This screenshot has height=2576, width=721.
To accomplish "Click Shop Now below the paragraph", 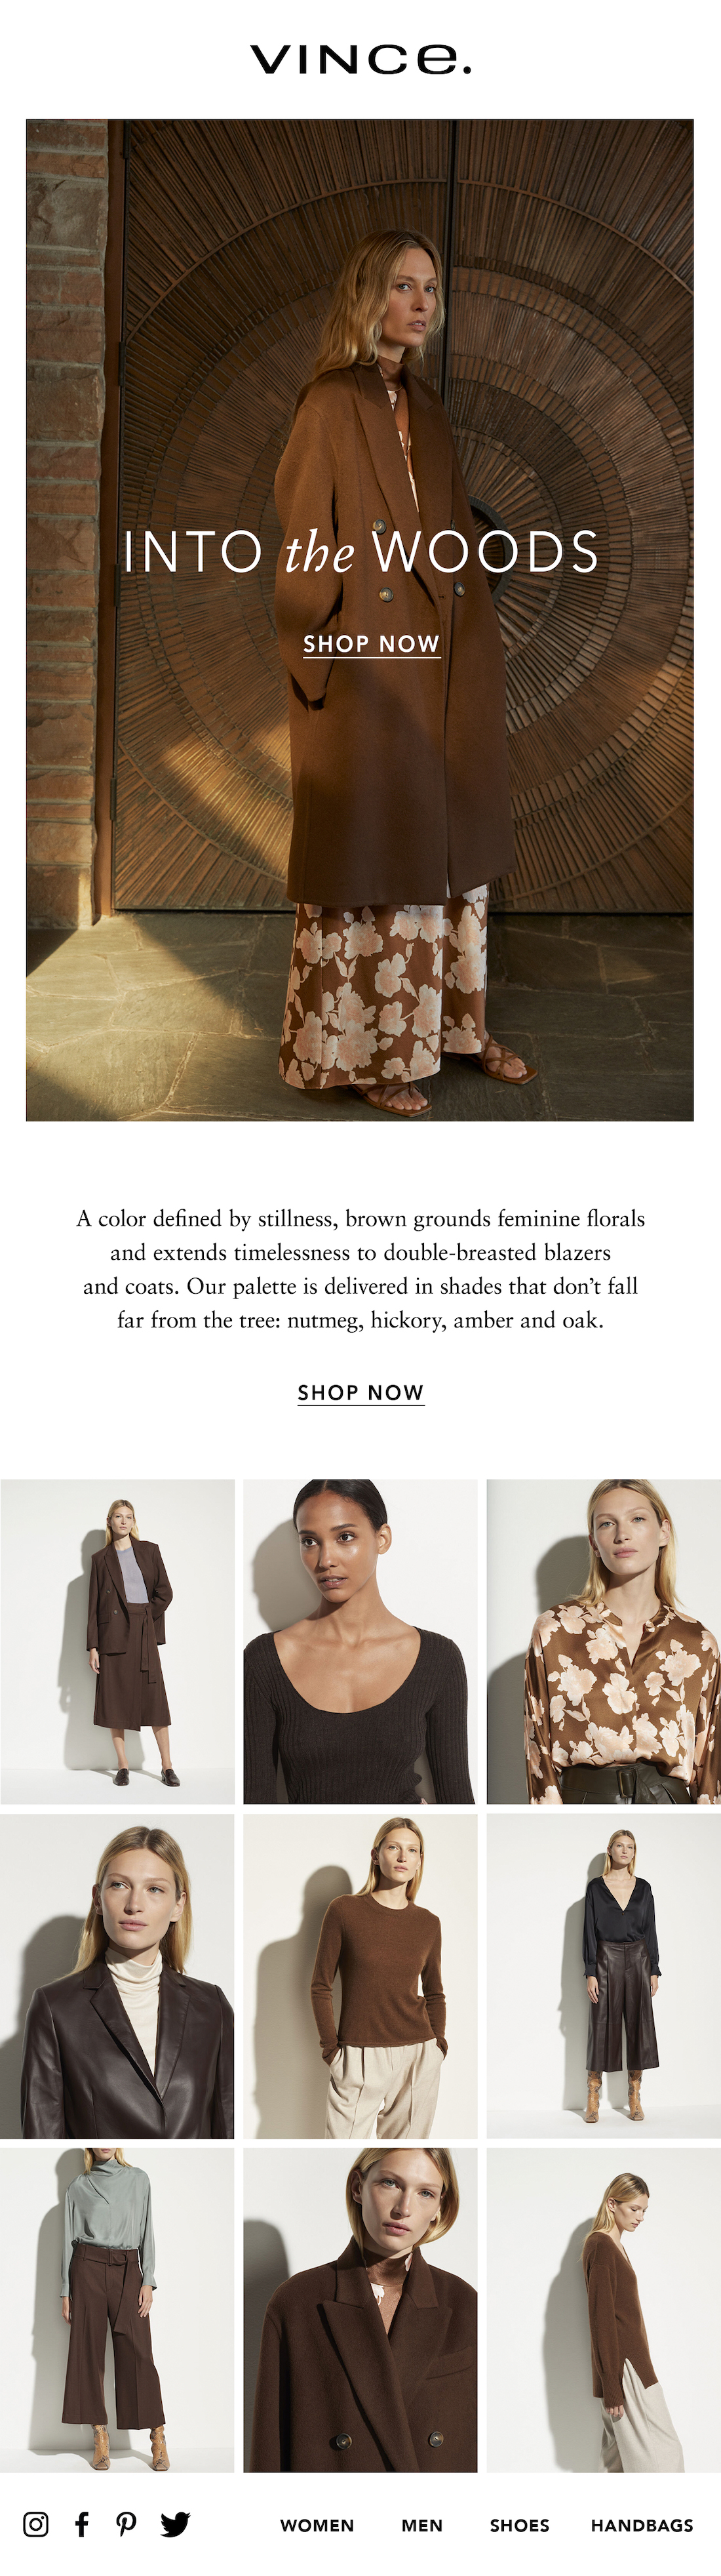I will click(x=361, y=1393).
